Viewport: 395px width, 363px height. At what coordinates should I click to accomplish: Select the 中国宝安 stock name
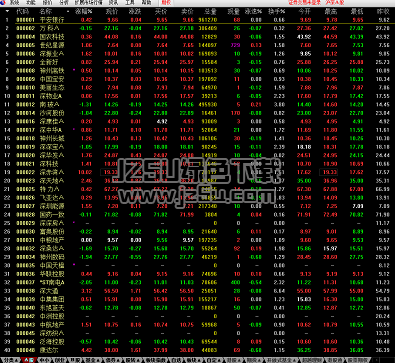52,79
